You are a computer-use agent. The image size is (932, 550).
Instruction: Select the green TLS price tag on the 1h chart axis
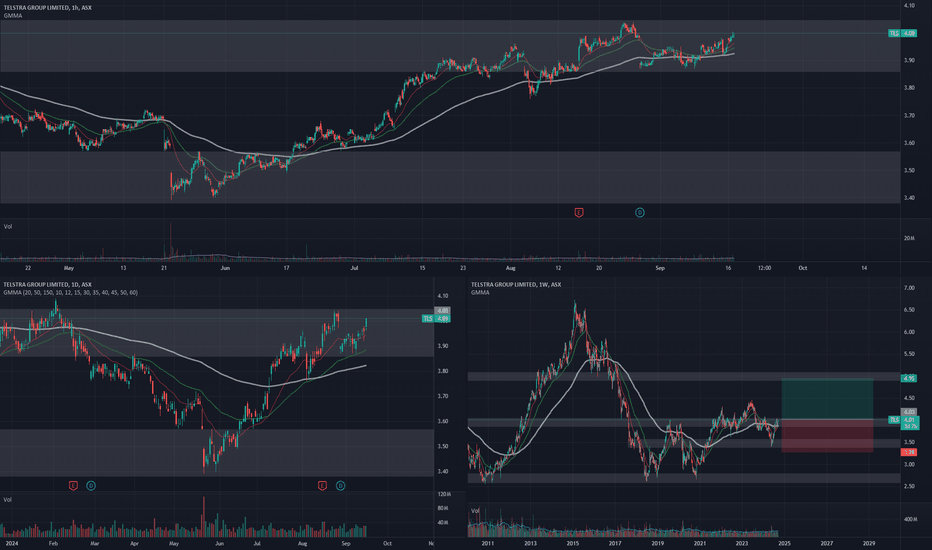[x=902, y=33]
